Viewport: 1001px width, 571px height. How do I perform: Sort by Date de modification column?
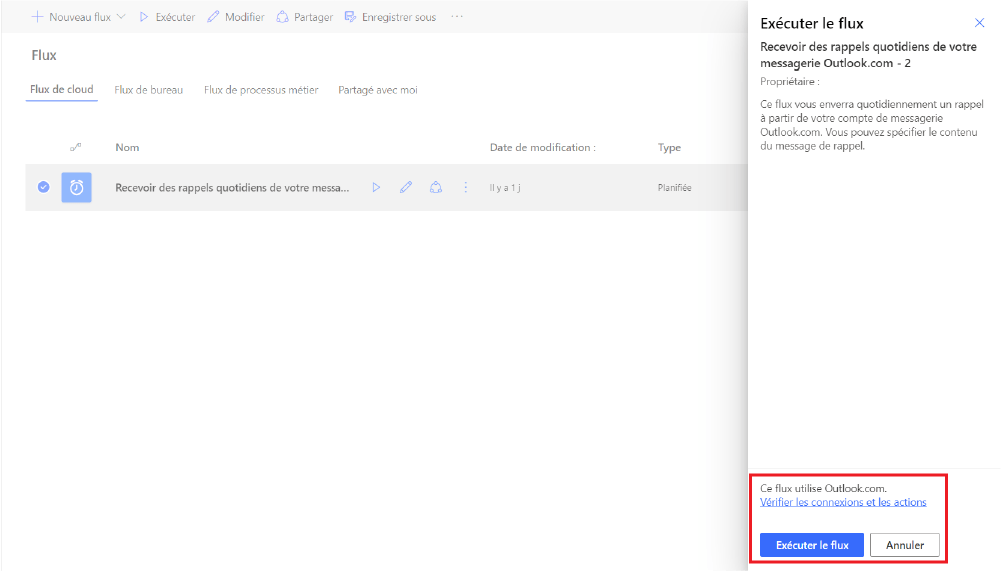(x=542, y=148)
